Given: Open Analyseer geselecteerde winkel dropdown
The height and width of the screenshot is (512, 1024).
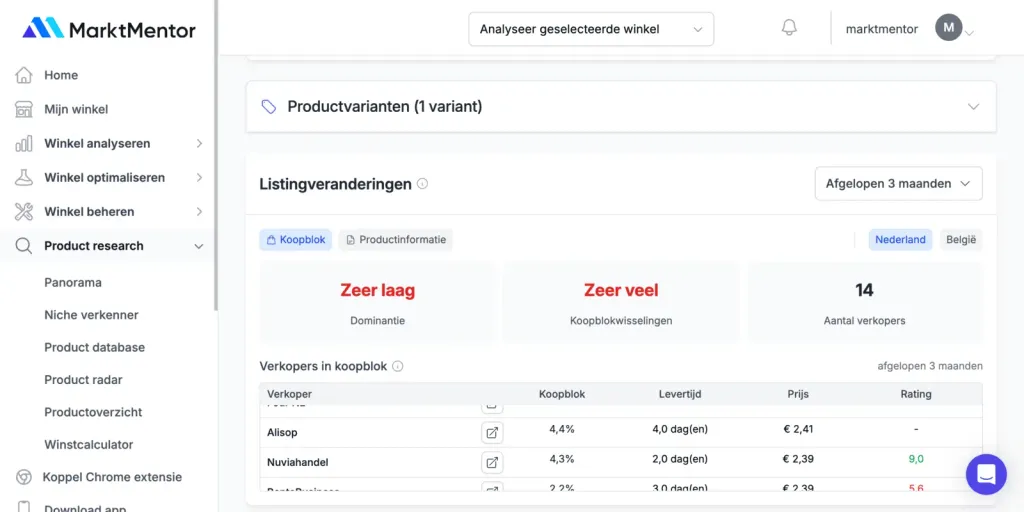Looking at the screenshot, I should click(591, 29).
